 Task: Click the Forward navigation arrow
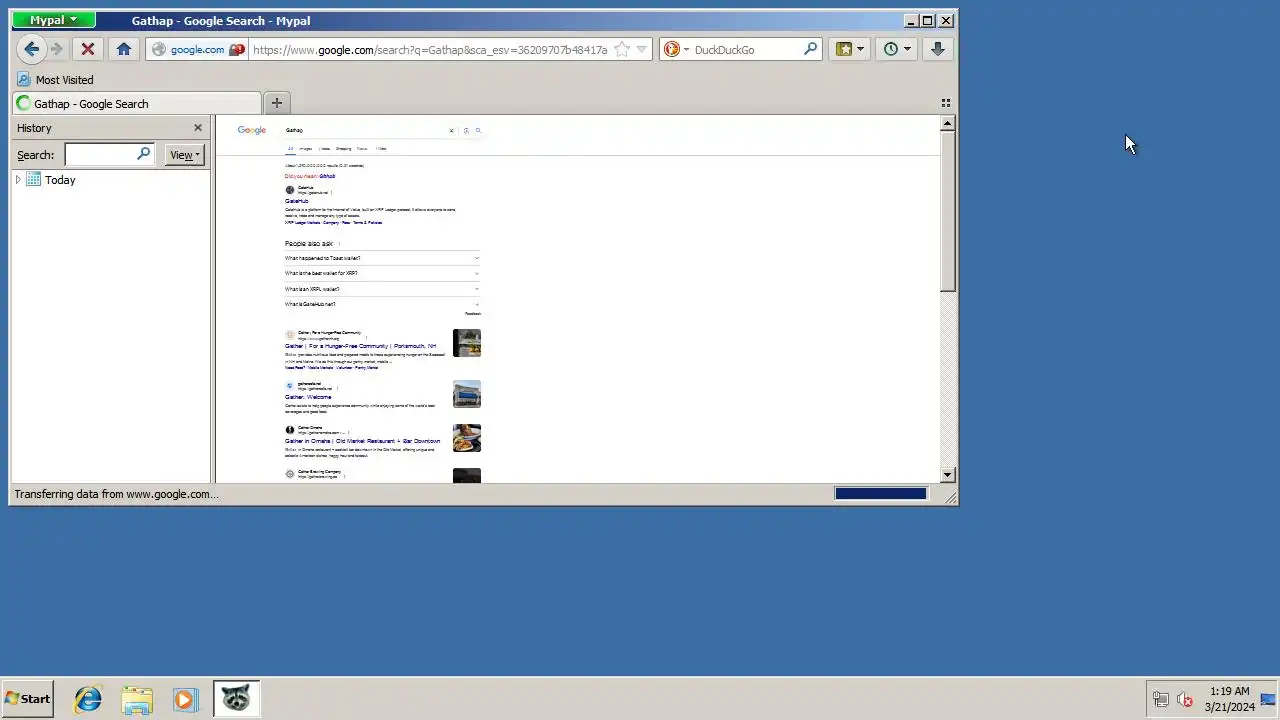tap(57, 49)
